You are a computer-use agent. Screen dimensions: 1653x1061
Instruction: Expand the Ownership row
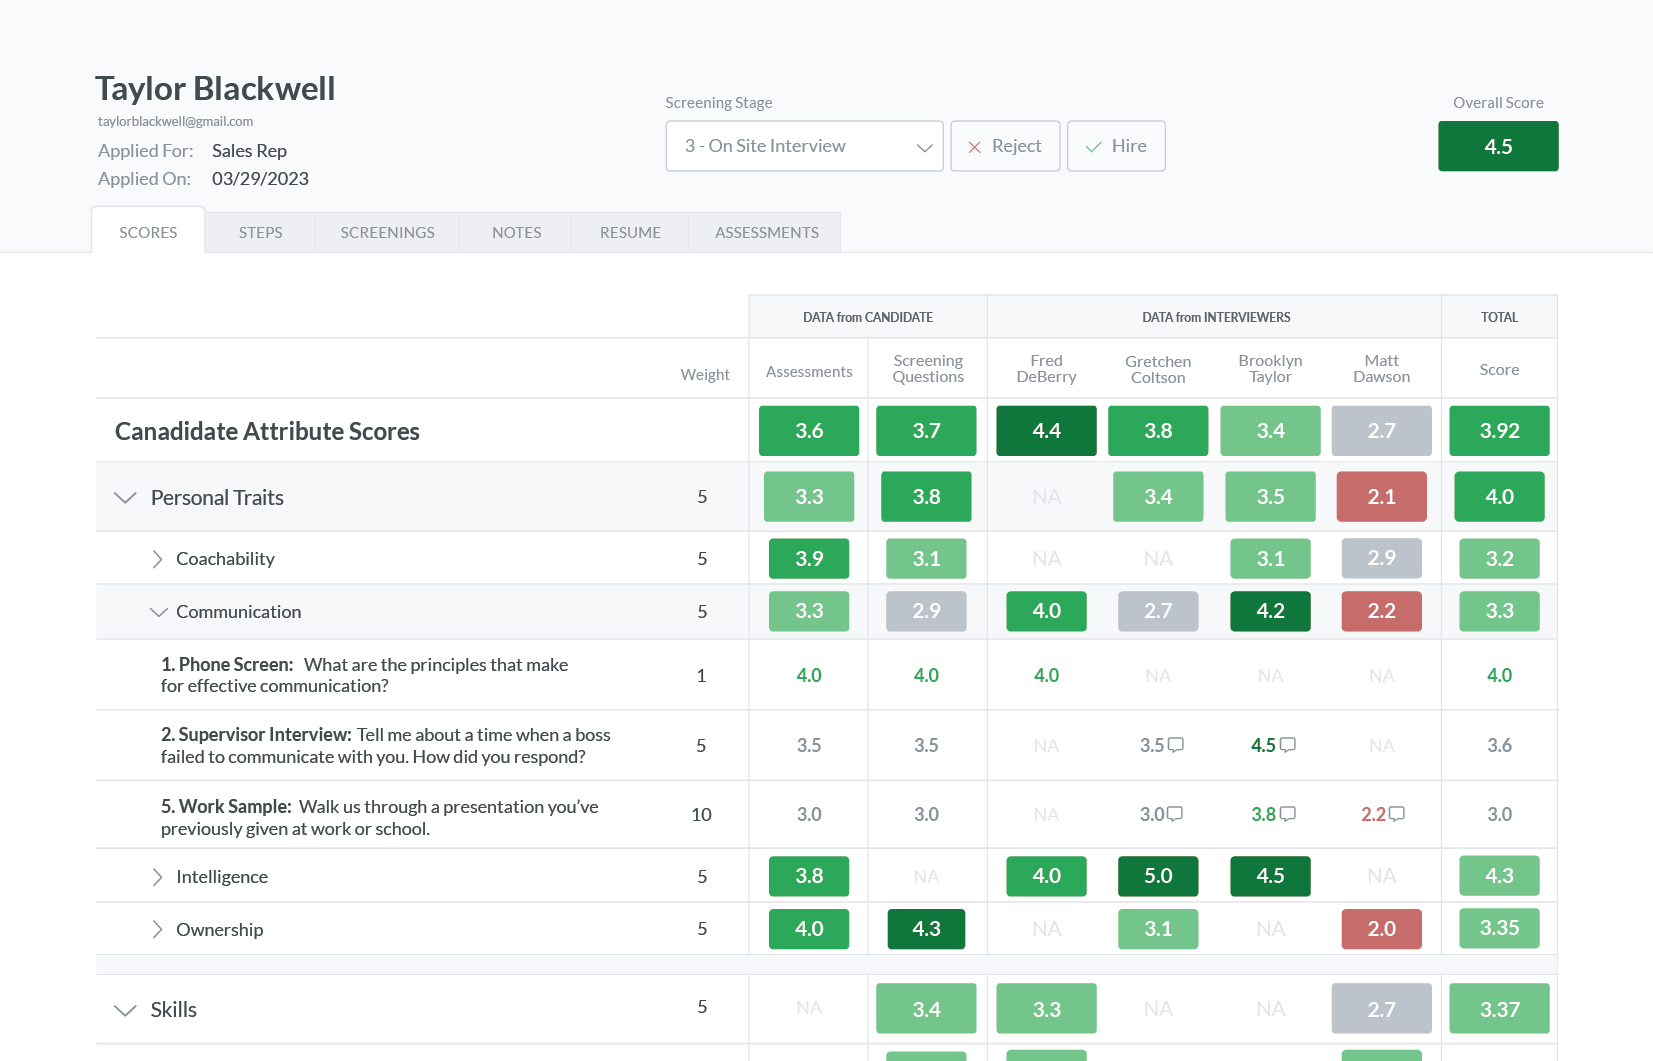tap(157, 930)
